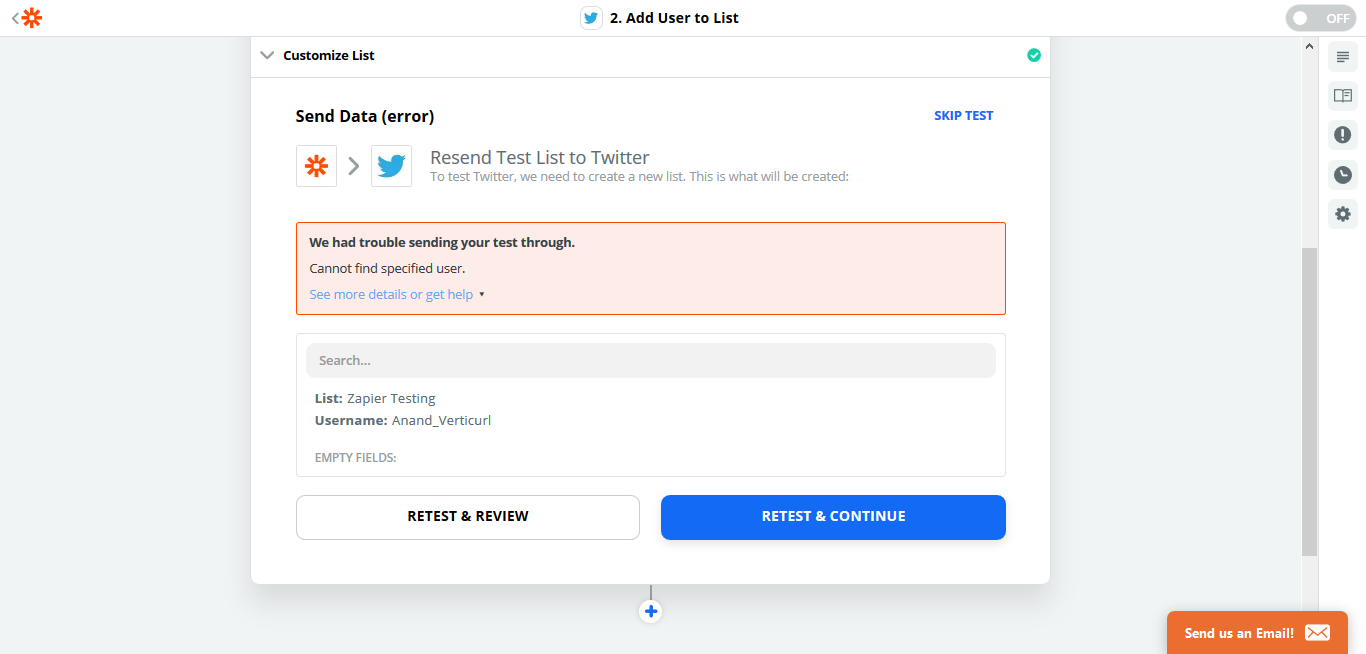Image resolution: width=1366 pixels, height=654 pixels.
Task: Collapse the Customize List section
Action: (x=267, y=56)
